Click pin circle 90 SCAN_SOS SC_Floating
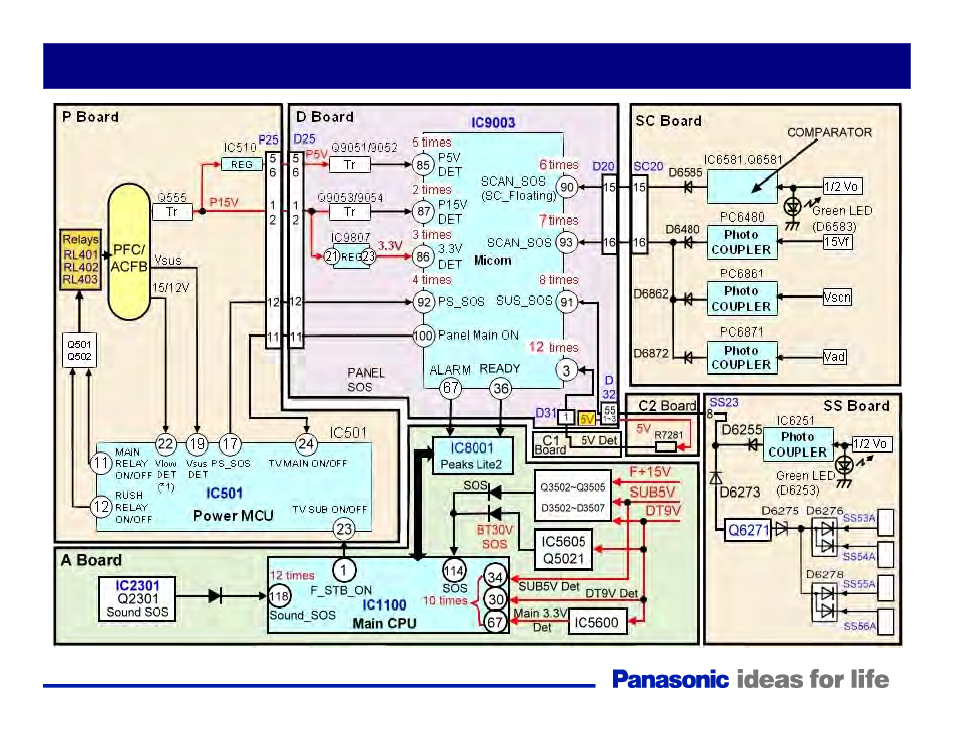Image resolution: width=954 pixels, height=737 pixels. click(566, 187)
